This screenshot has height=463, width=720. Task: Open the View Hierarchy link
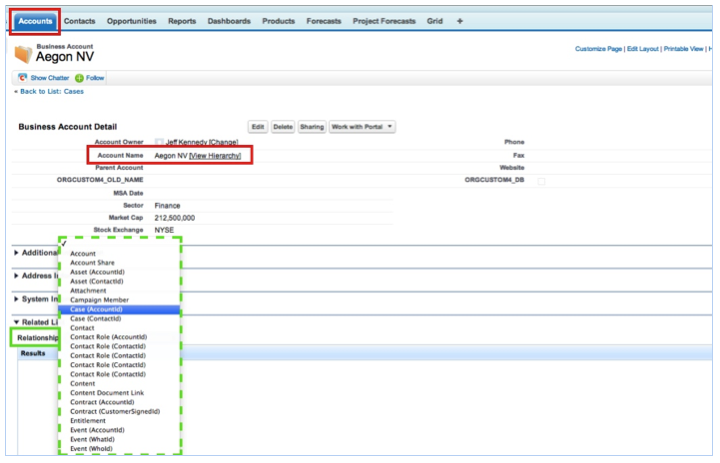(x=215, y=156)
